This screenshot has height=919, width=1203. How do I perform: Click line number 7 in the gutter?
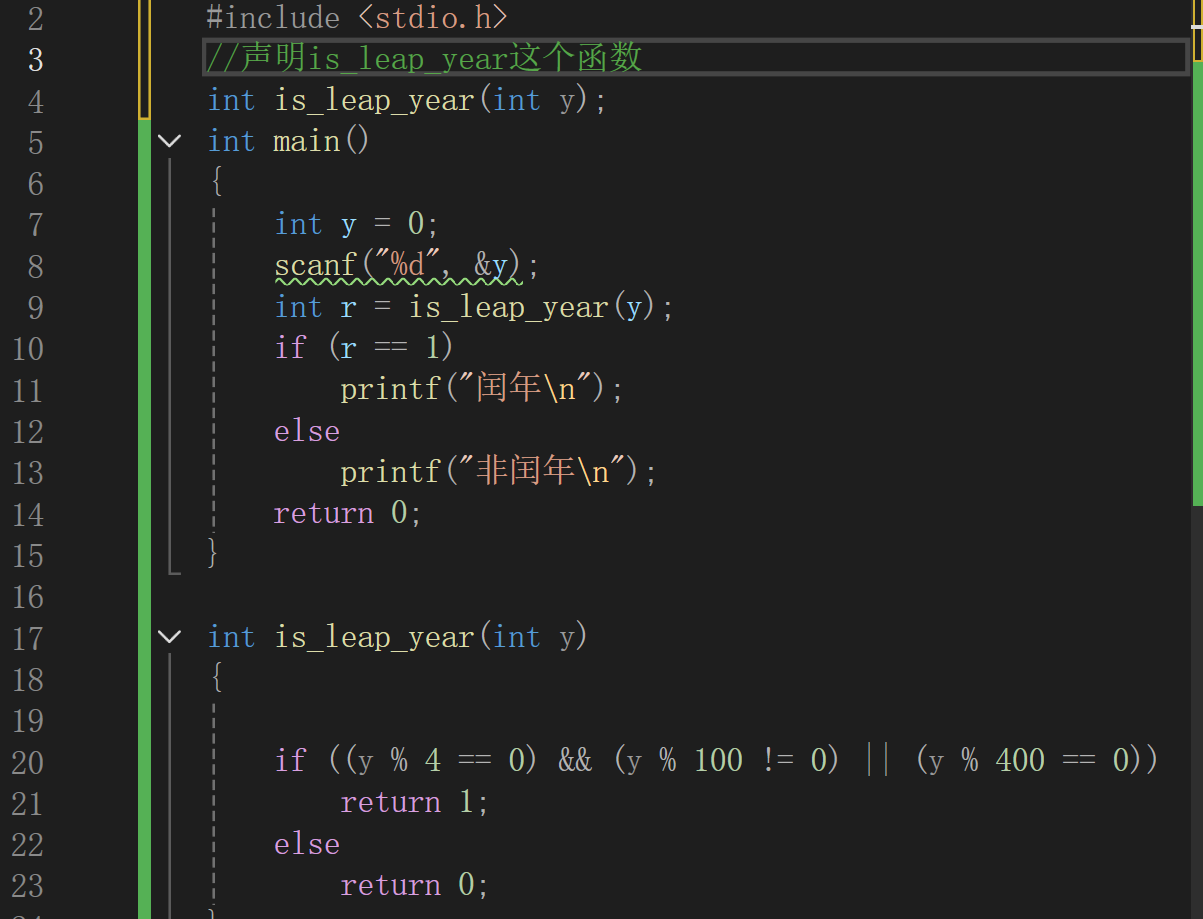coord(35,226)
